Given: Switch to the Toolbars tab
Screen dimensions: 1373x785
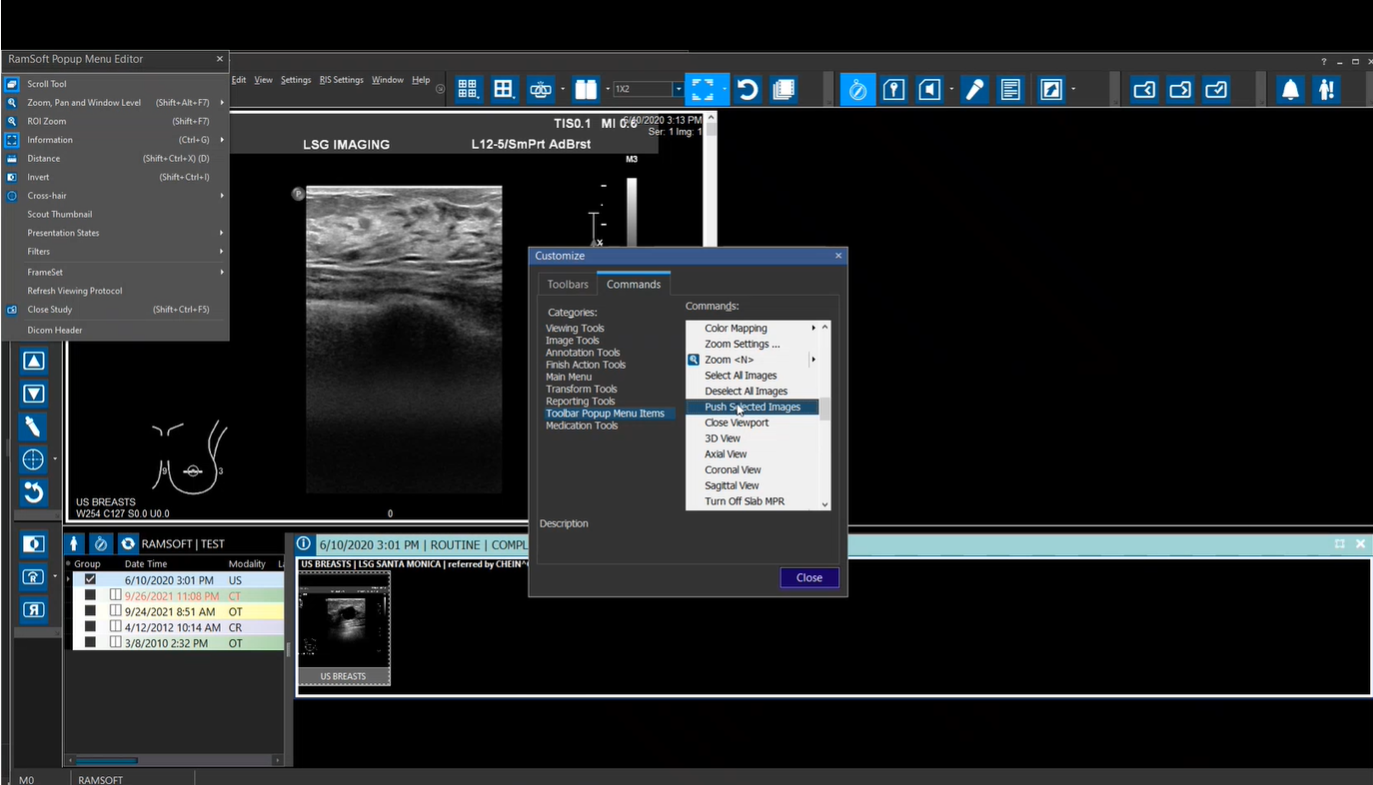Looking at the screenshot, I should coord(567,284).
